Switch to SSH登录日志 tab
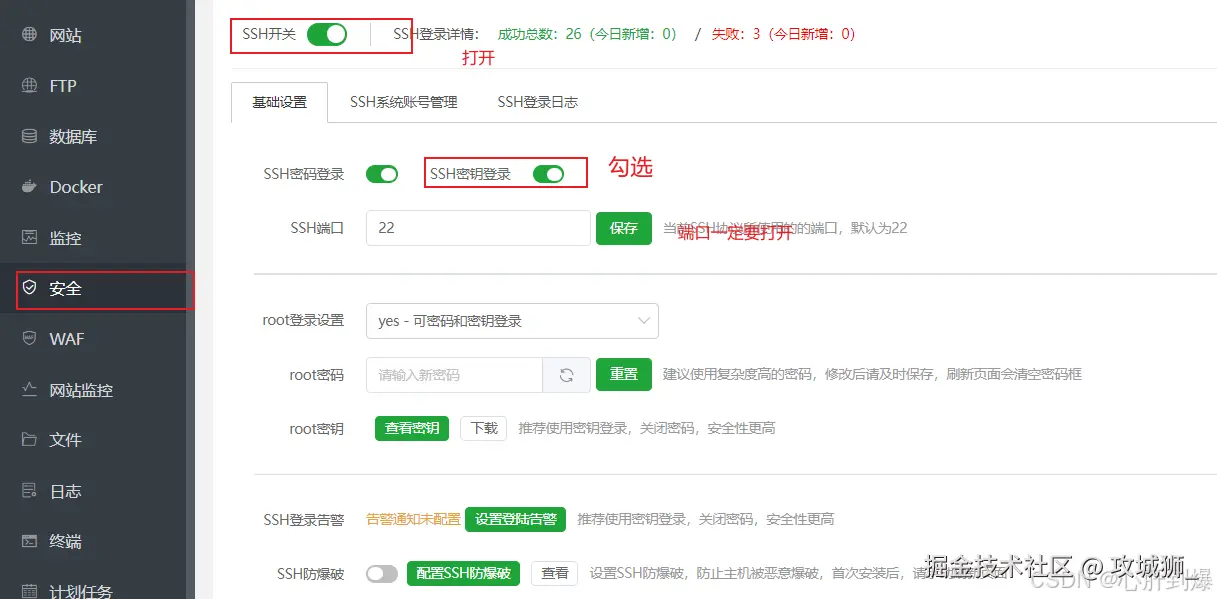 tap(536, 101)
